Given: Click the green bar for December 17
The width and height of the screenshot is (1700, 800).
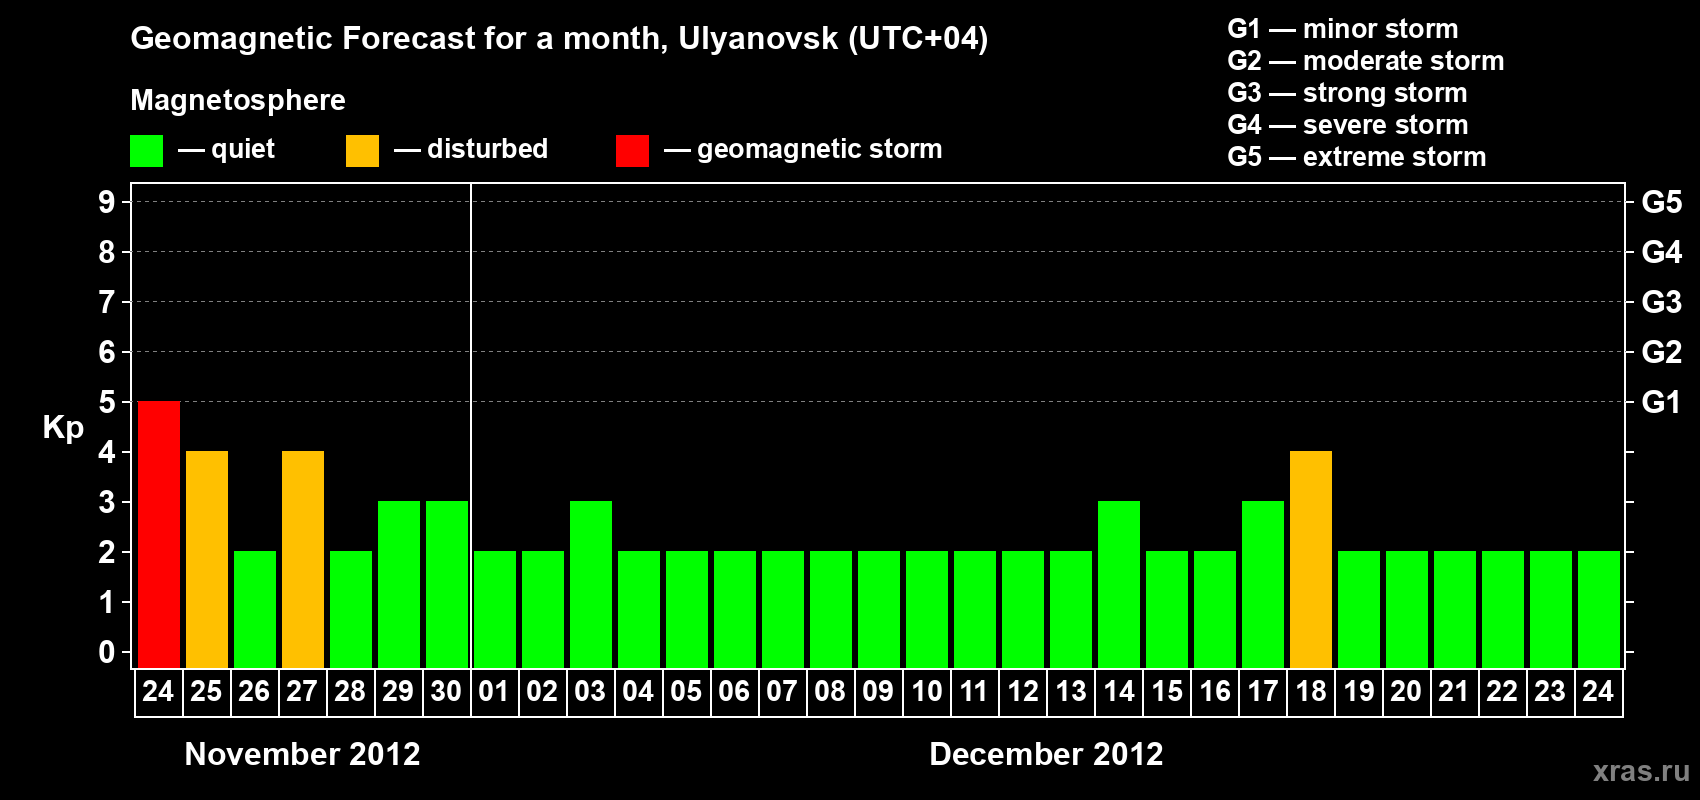Looking at the screenshot, I should point(1263,584).
